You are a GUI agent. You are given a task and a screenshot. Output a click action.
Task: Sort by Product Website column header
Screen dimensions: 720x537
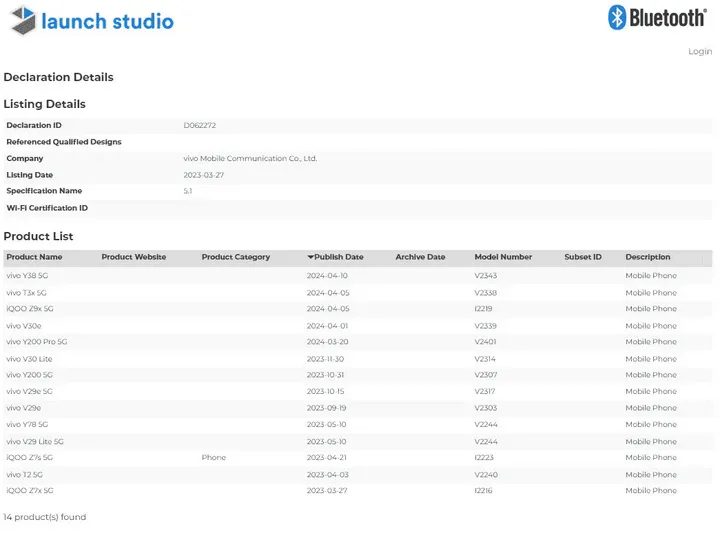click(x=134, y=257)
